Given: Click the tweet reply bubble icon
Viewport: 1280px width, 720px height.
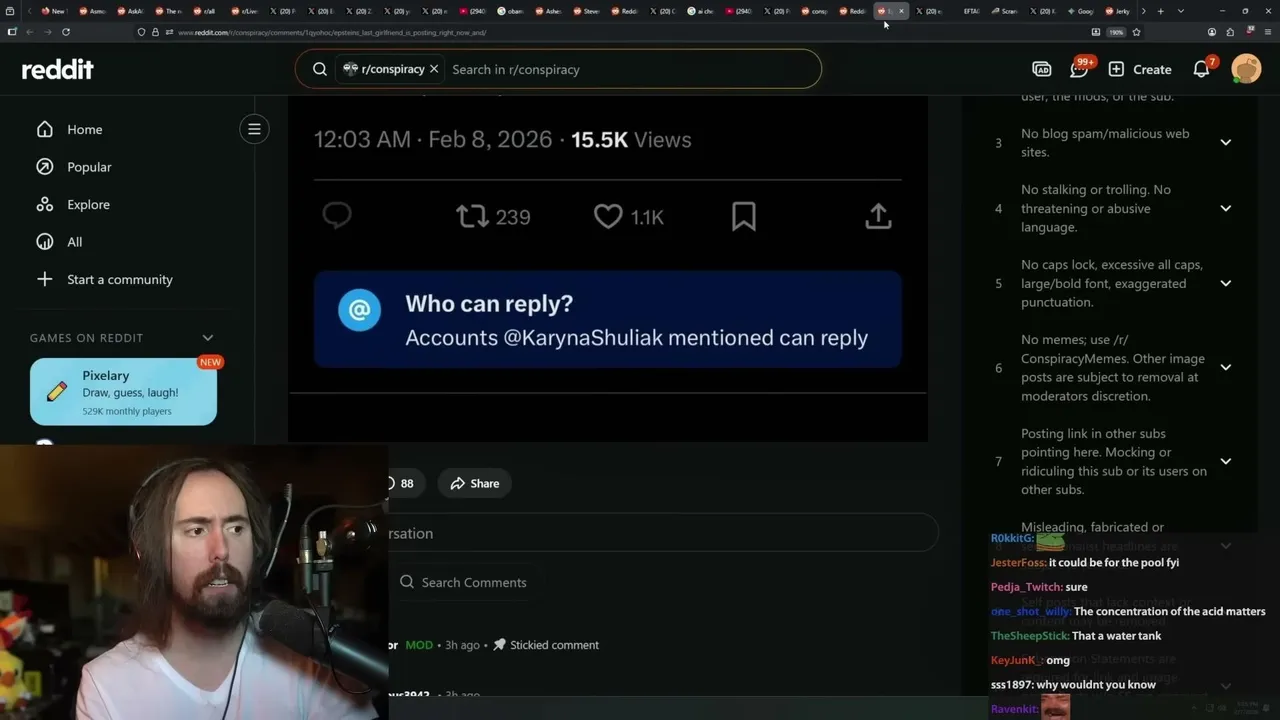Looking at the screenshot, I should [x=337, y=216].
